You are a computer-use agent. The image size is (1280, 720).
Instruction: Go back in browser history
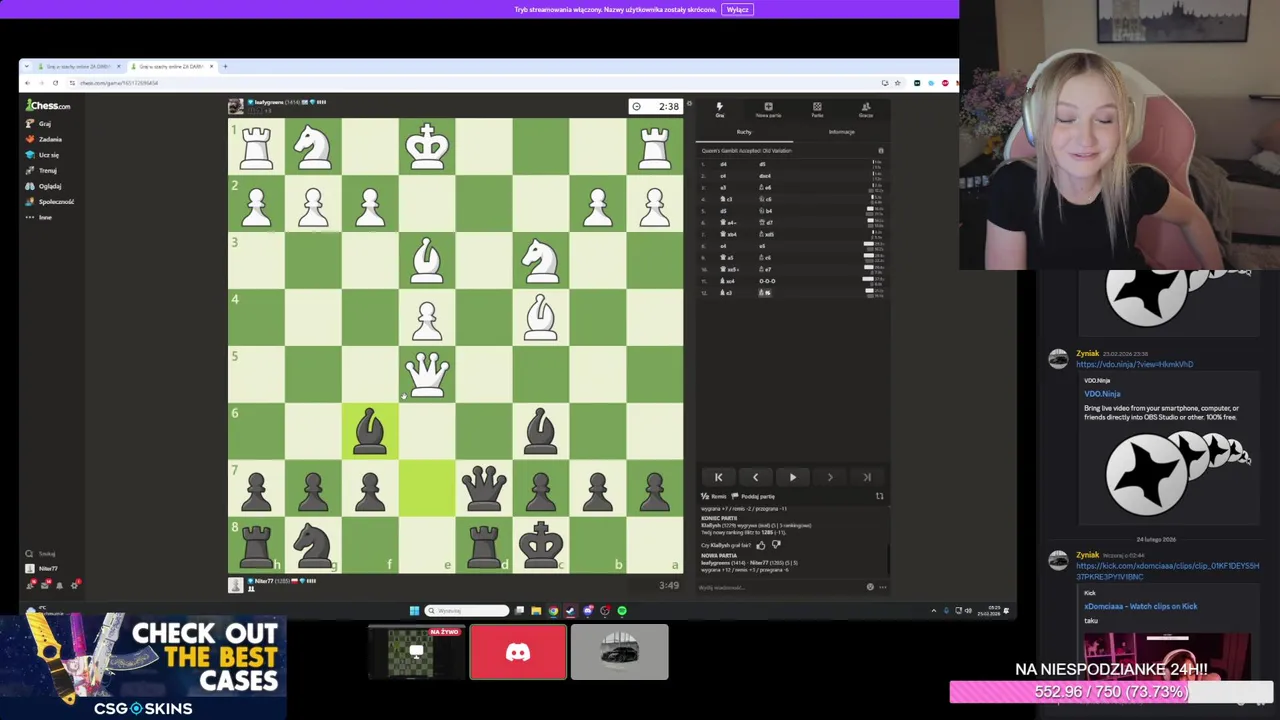coord(29,83)
